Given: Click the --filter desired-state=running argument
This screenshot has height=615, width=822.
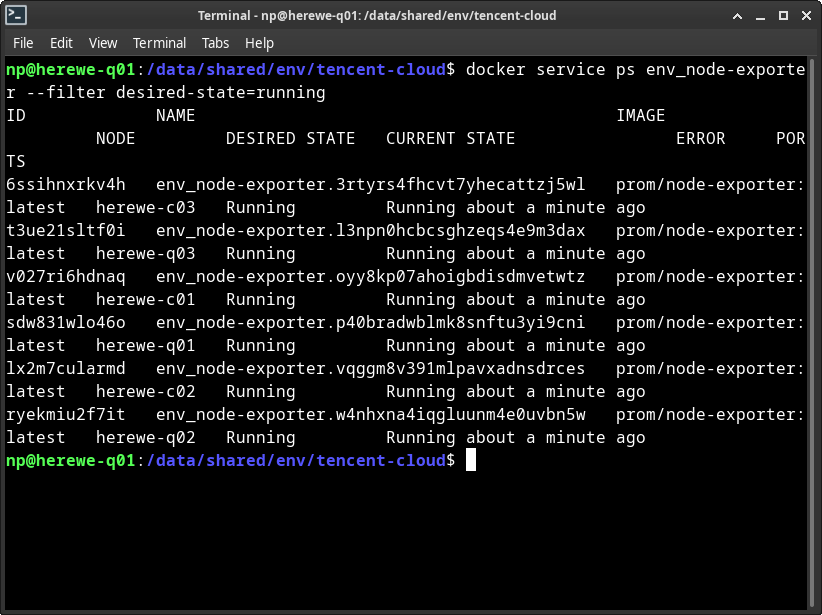Looking at the screenshot, I should click(x=176, y=93).
